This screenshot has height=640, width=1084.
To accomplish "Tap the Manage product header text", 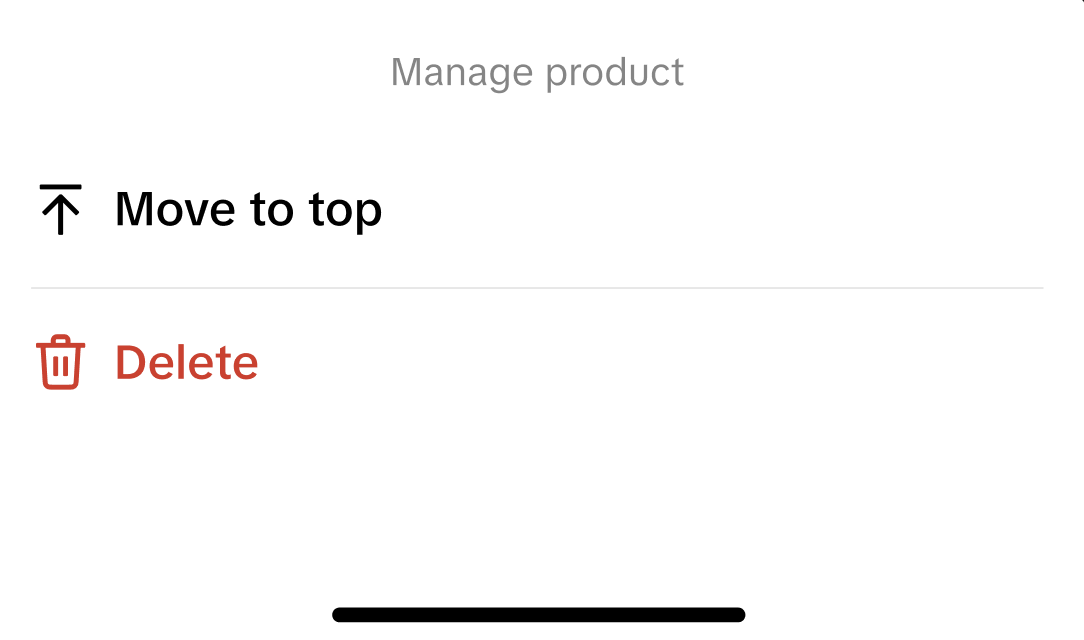I will coord(537,73).
